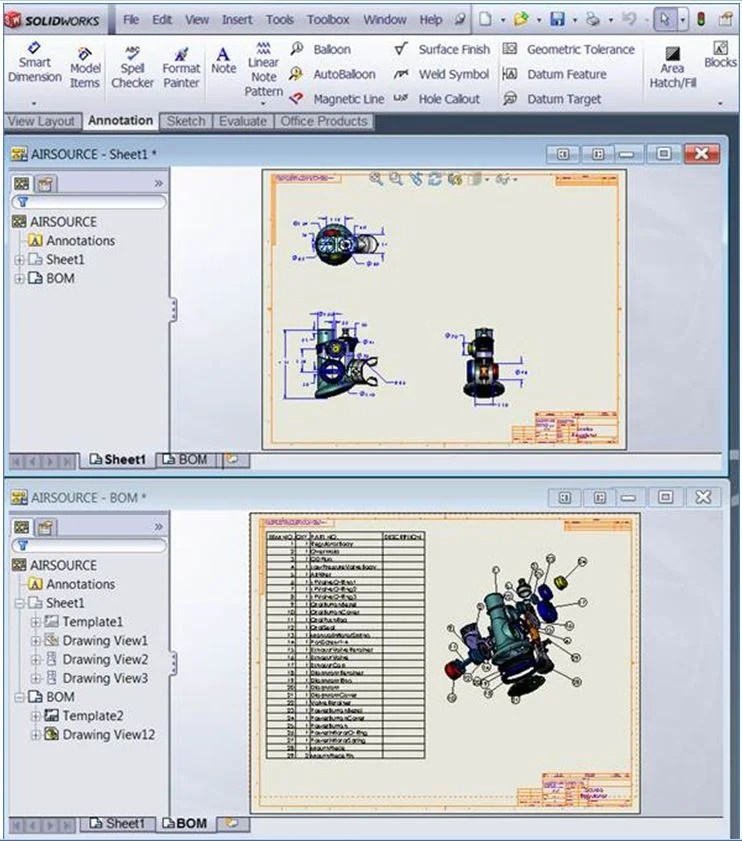Image resolution: width=742 pixels, height=841 pixels.
Task: Click filter field in Sheet1 window tree
Action: click(90, 202)
